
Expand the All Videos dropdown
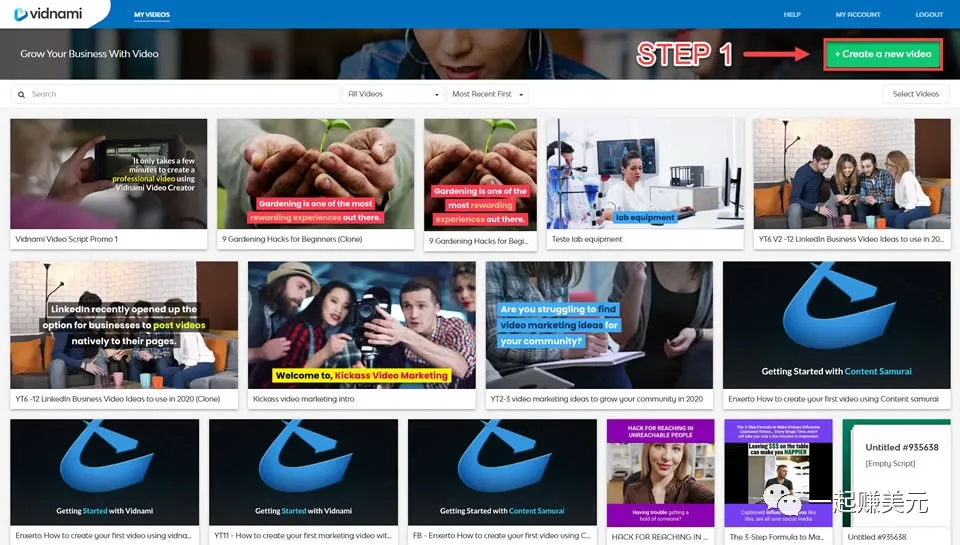pos(393,94)
